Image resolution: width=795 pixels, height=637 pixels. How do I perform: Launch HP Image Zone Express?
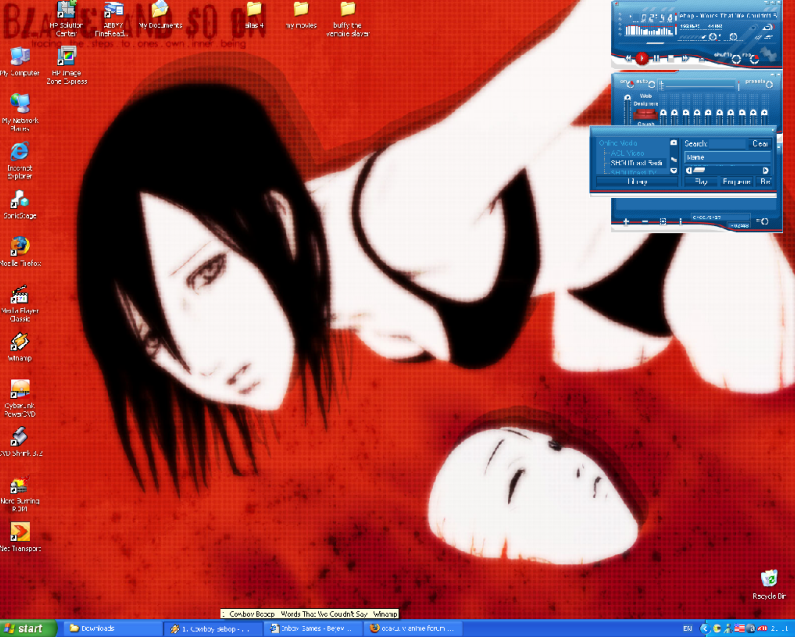pos(66,65)
